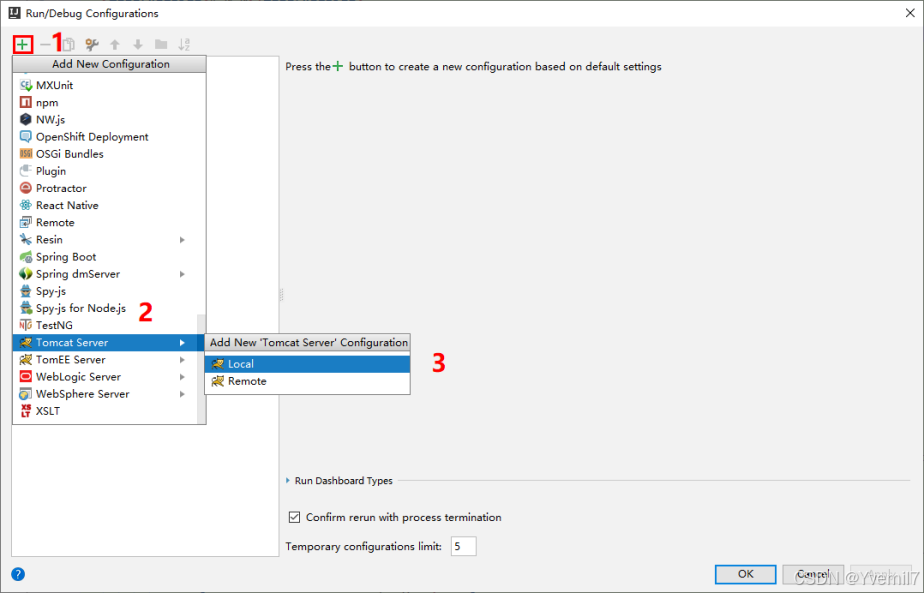Click the OK button
This screenshot has width=924, height=594.
[745, 574]
